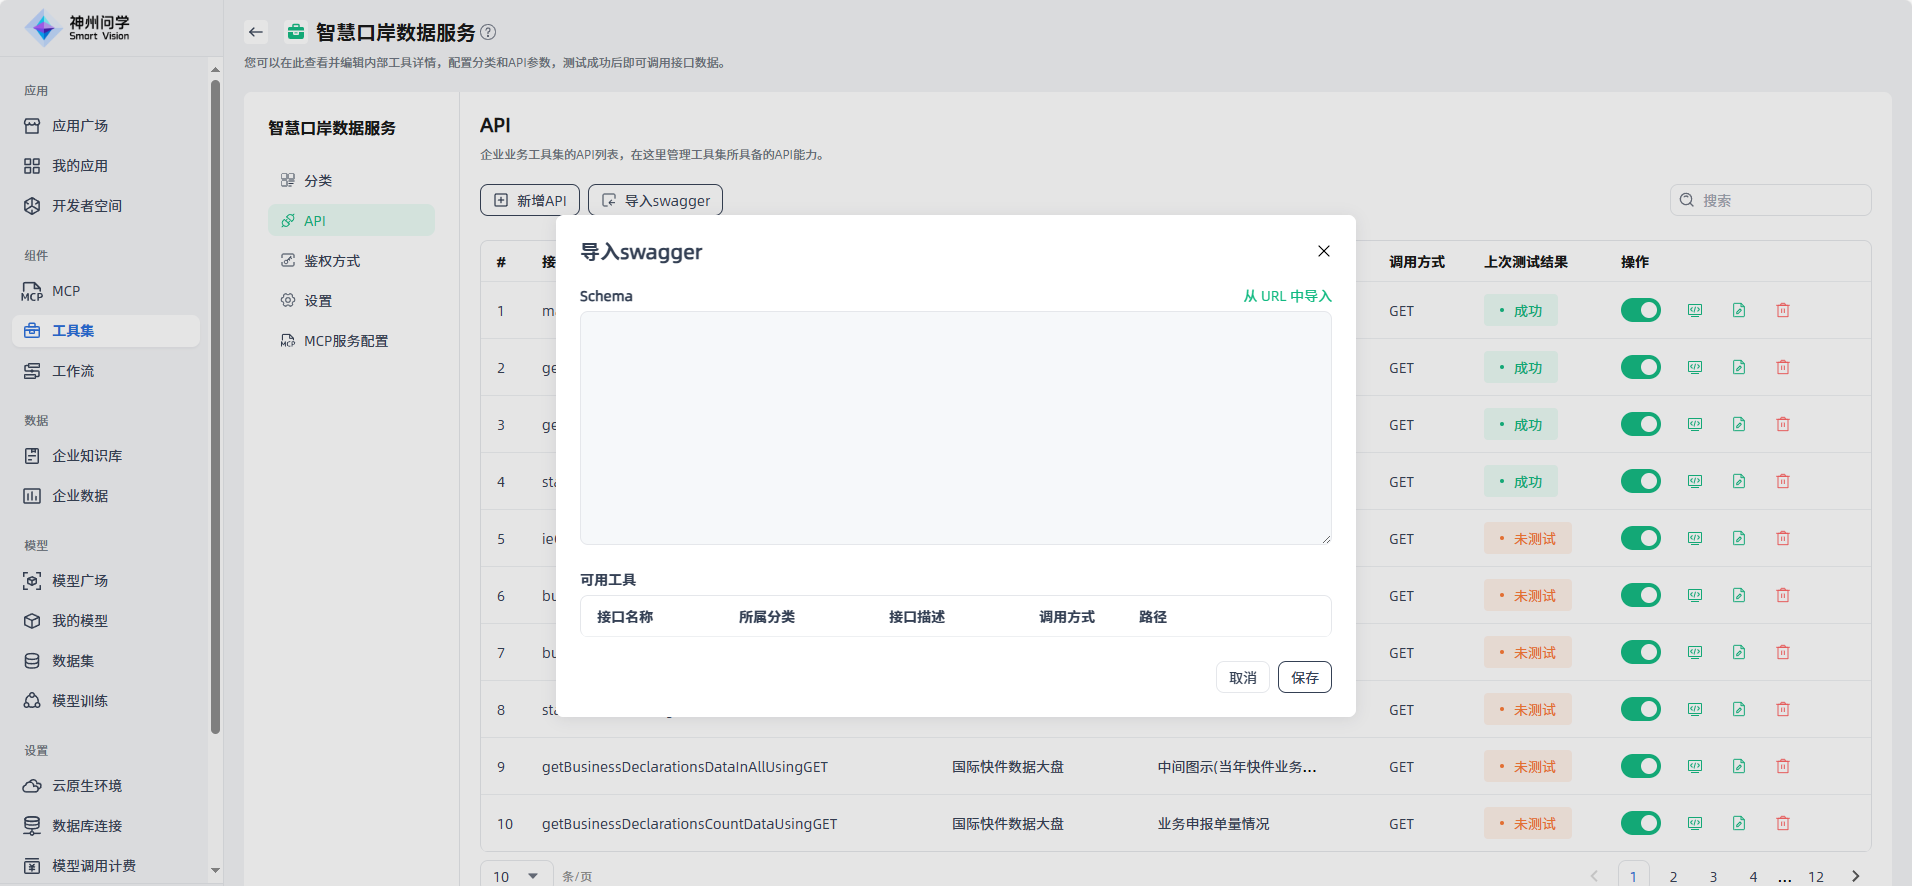Click the edit icon in row 3
This screenshot has width=1912, height=886.
[x=1738, y=425]
